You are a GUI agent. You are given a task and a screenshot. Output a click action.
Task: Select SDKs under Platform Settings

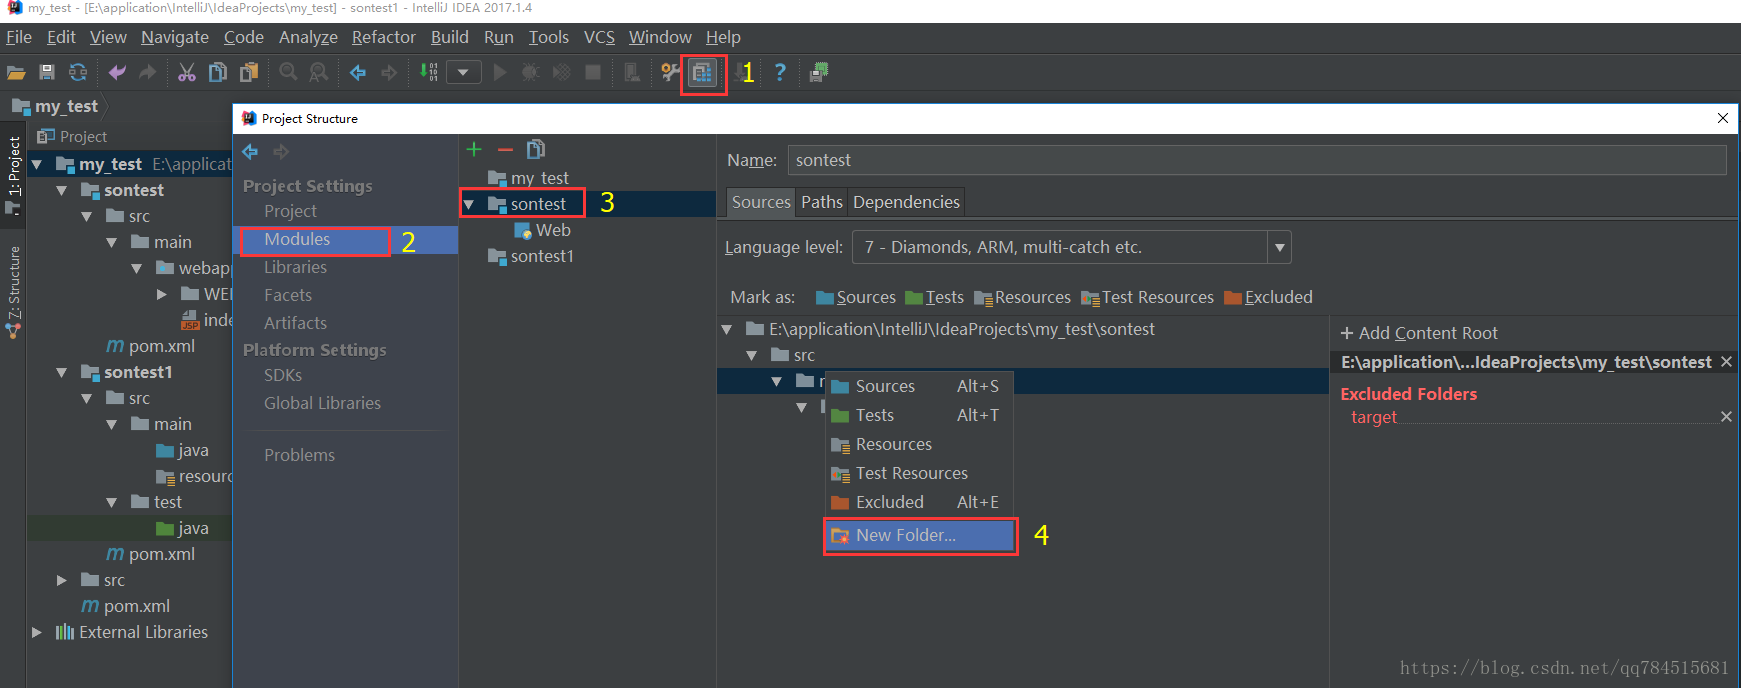(x=283, y=375)
